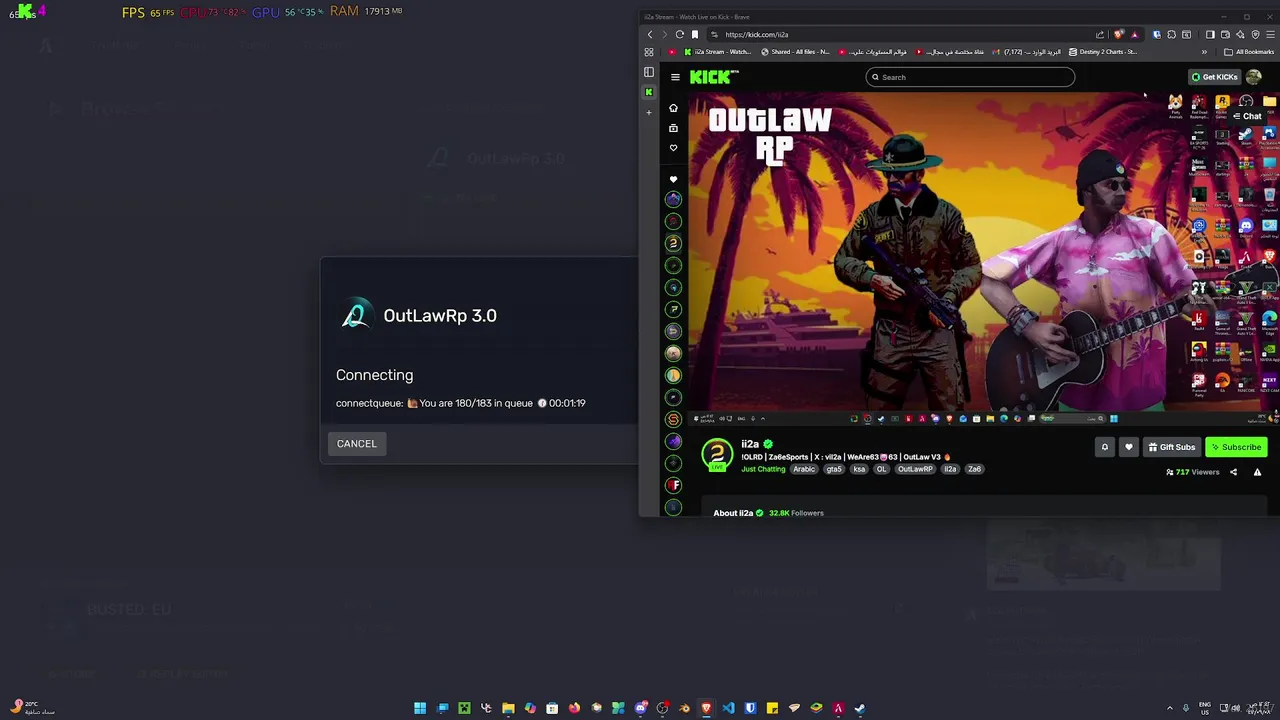Open Shared - All files bookmark
Screen dimensions: 1280x720
tap(796, 52)
